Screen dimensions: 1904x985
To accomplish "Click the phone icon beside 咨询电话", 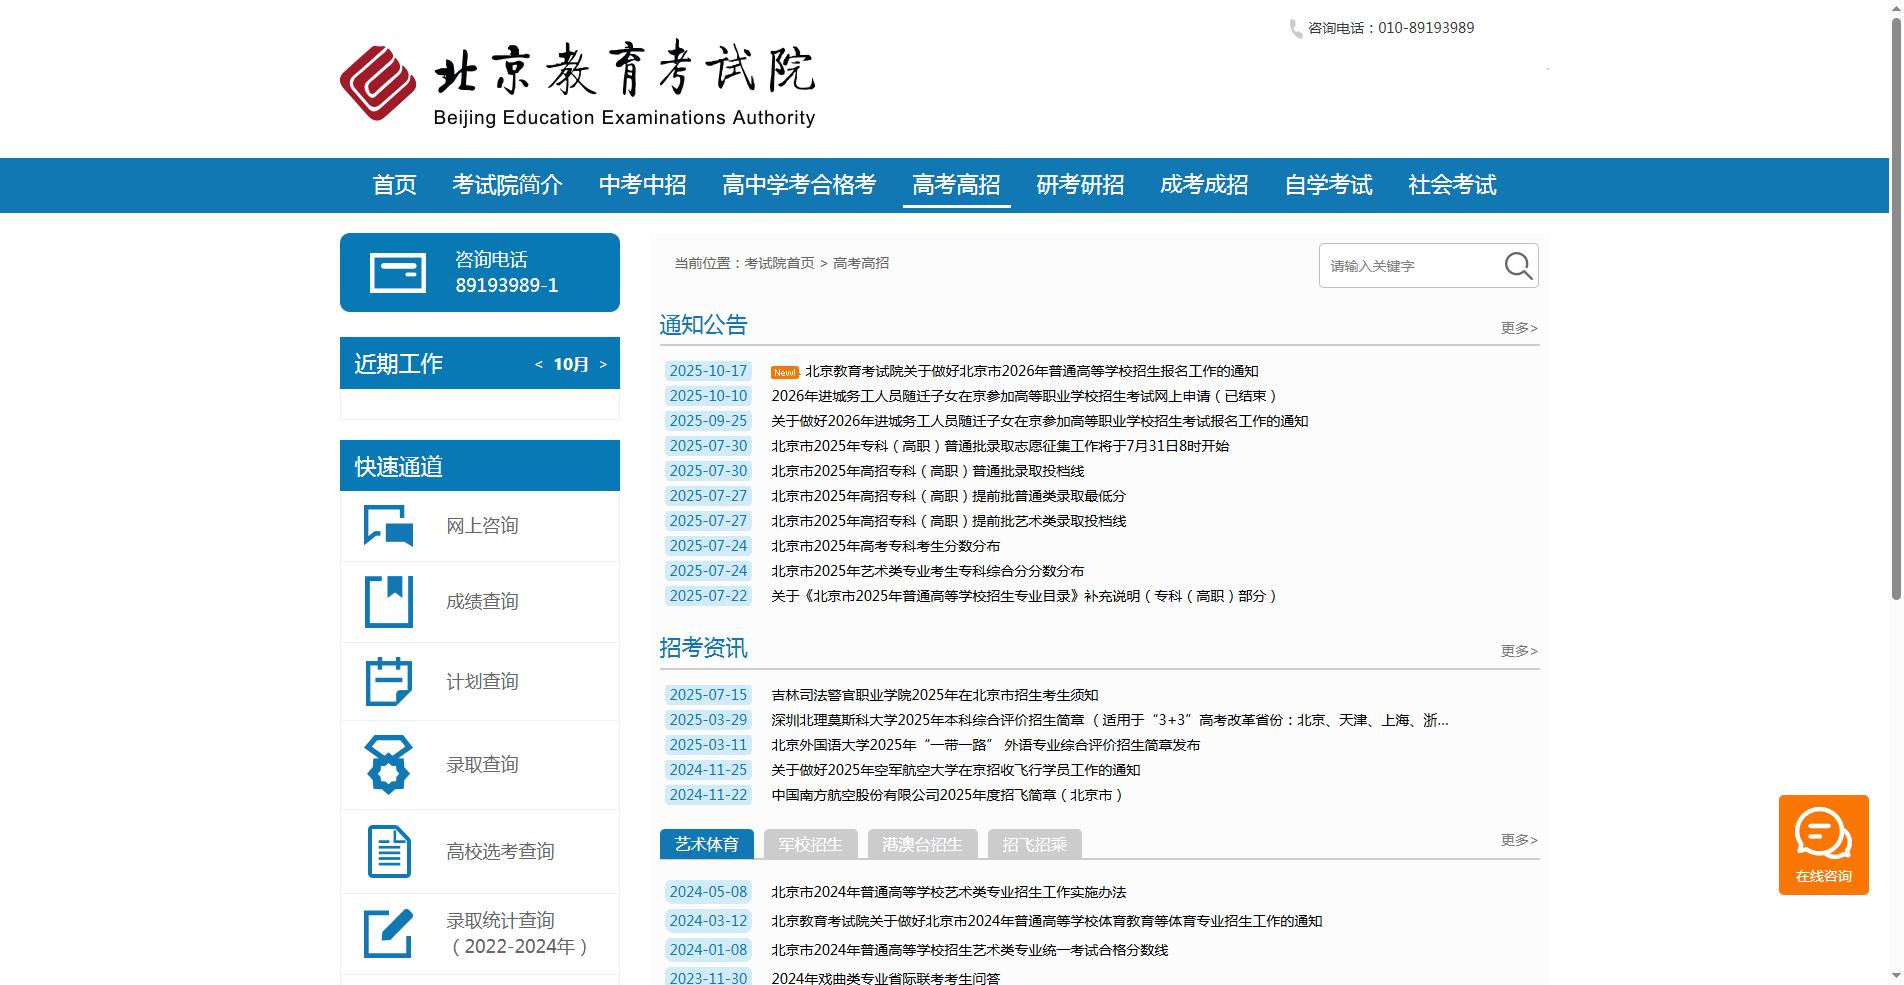I will (1295, 28).
